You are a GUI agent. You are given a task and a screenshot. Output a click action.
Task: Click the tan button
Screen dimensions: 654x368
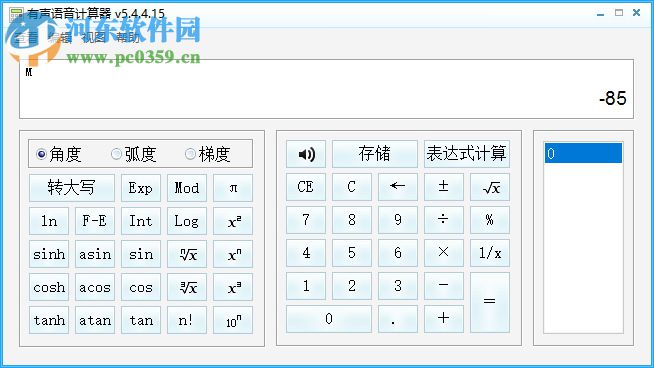pyautogui.click(x=141, y=320)
